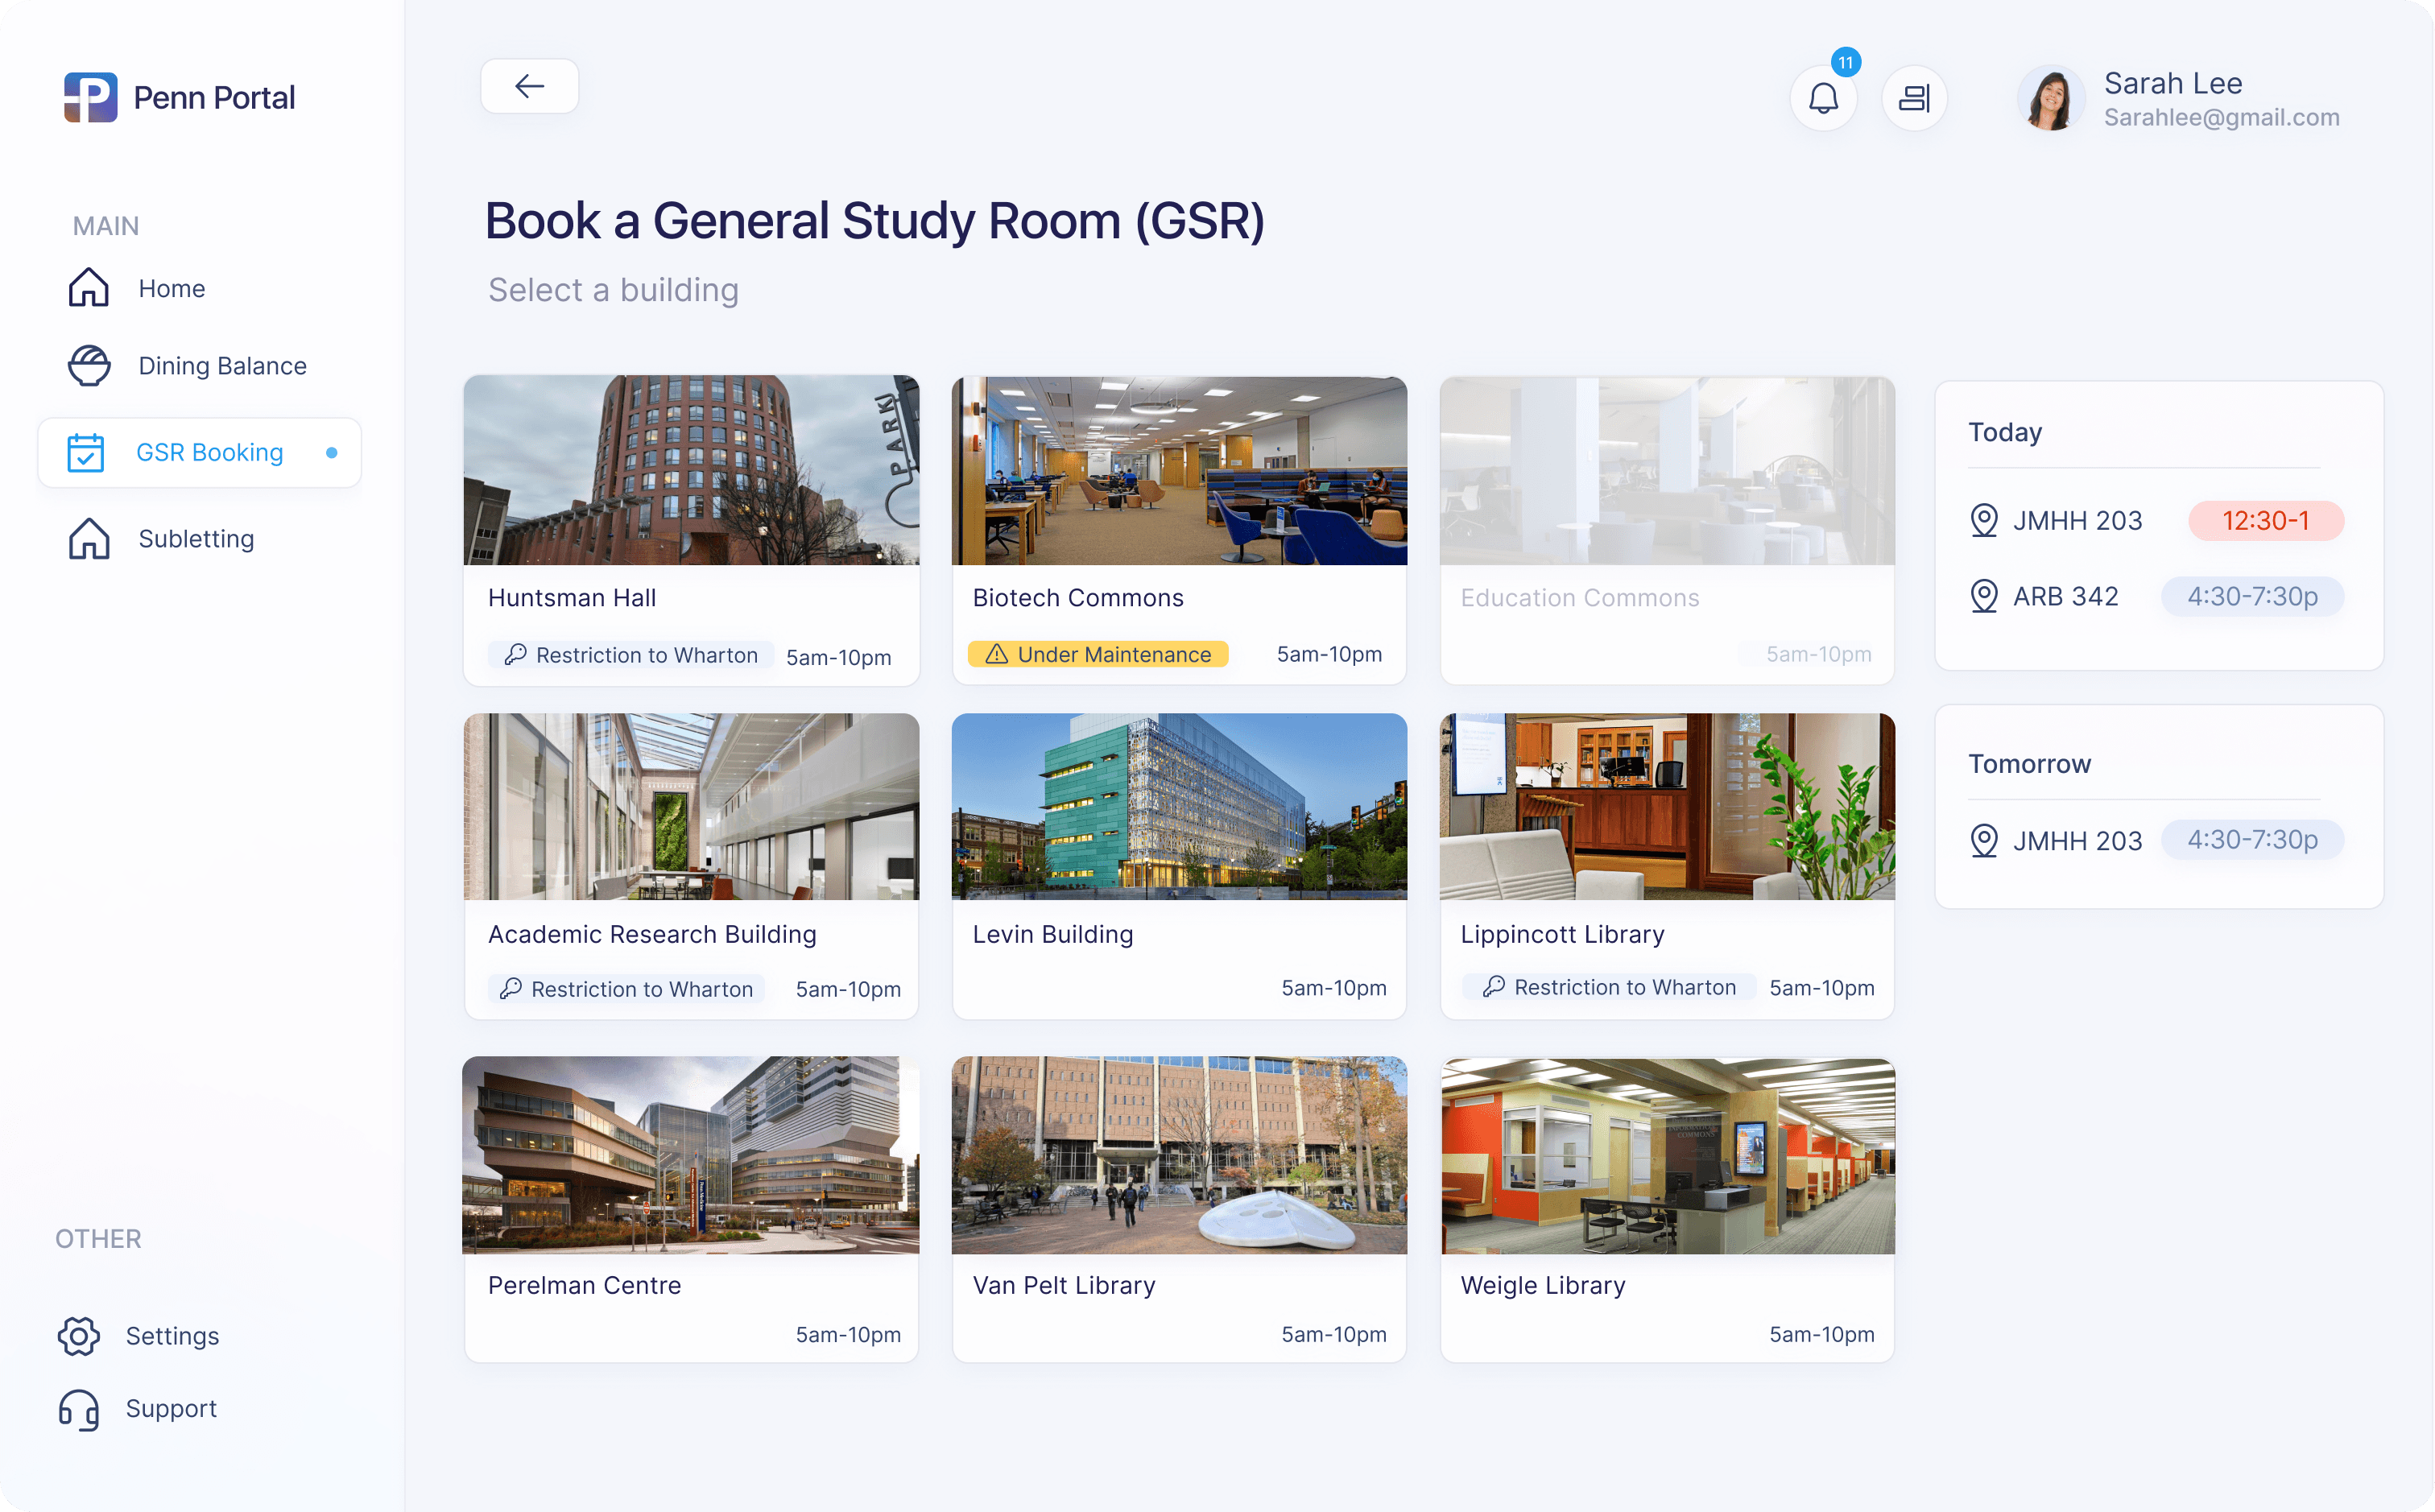2435x1512 pixels.
Task: Click Sarah Lee's profile avatar
Action: 2050,98
